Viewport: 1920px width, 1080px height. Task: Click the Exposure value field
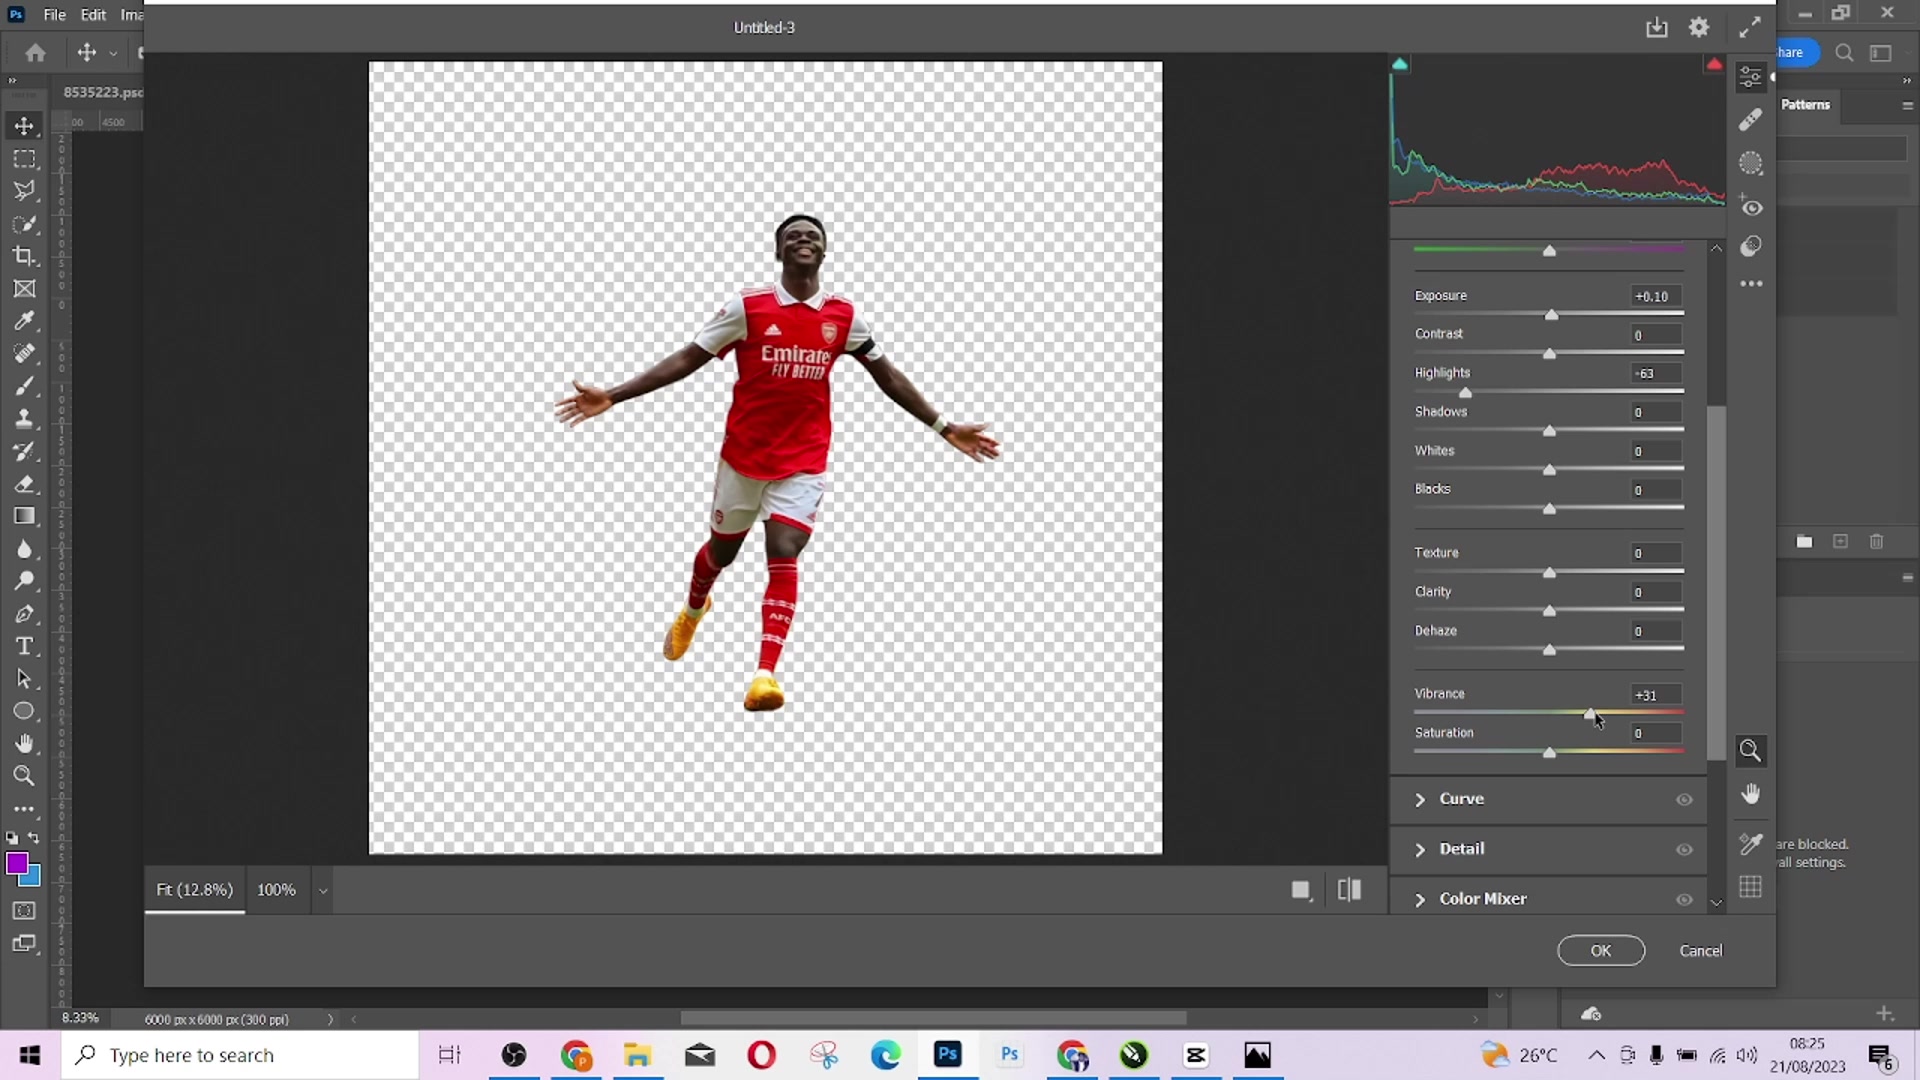1655,296
